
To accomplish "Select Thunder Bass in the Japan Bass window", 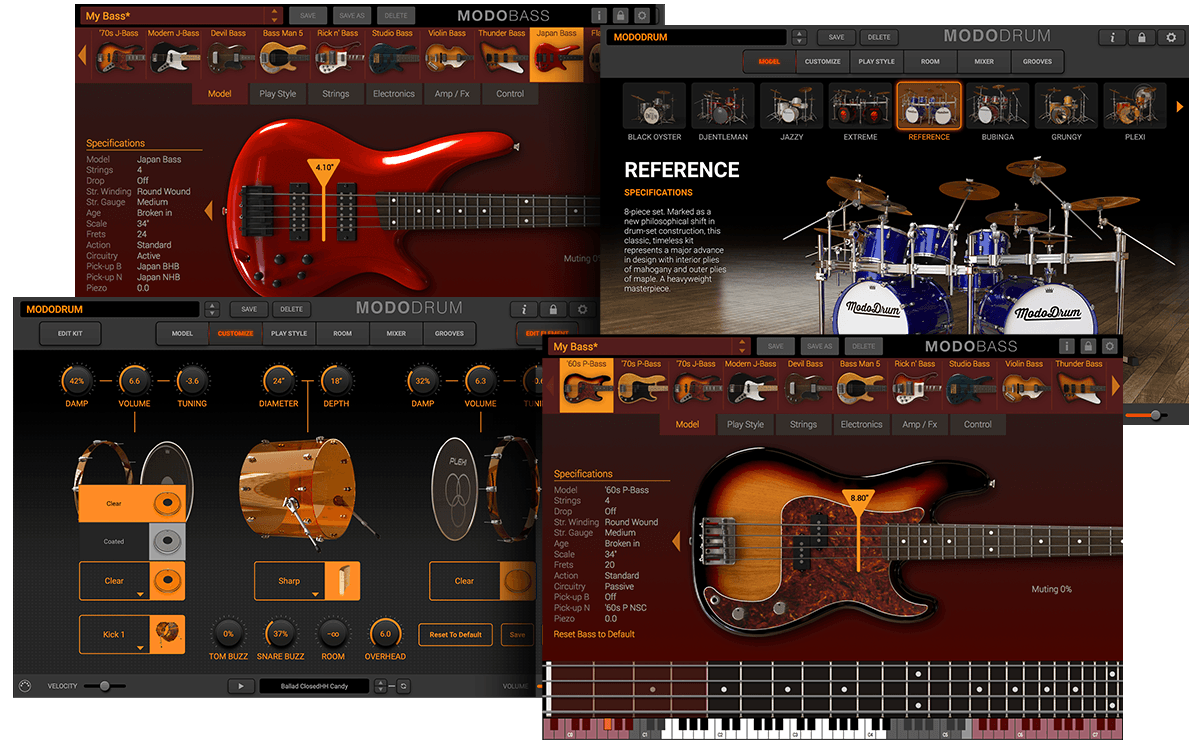I will (x=502, y=54).
